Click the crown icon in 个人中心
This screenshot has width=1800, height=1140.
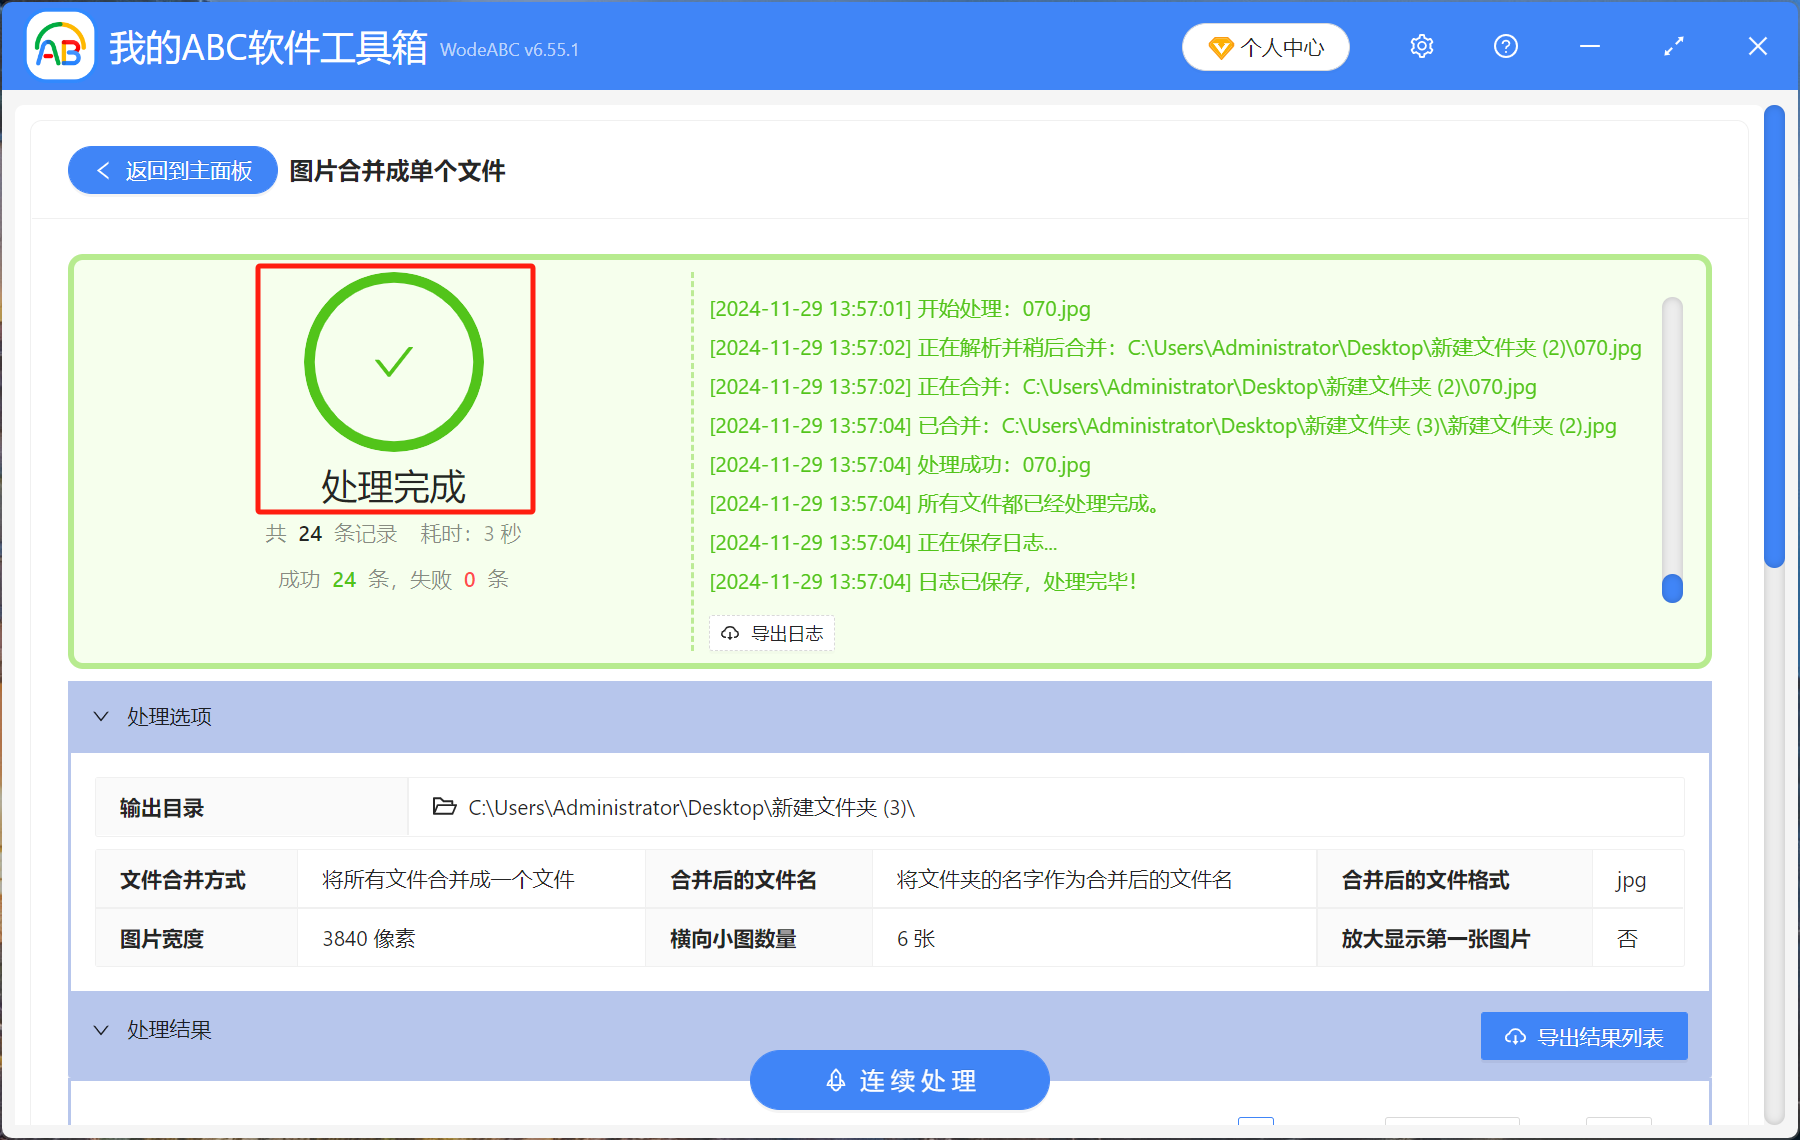click(x=1220, y=46)
